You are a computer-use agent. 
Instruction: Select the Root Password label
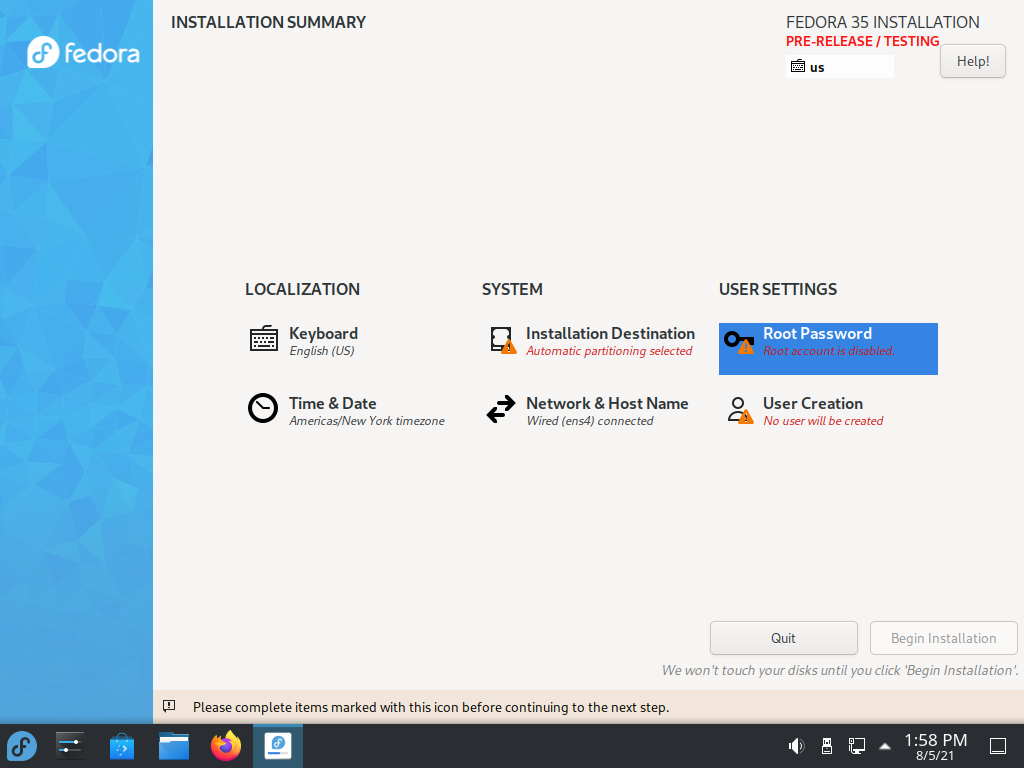(x=817, y=334)
